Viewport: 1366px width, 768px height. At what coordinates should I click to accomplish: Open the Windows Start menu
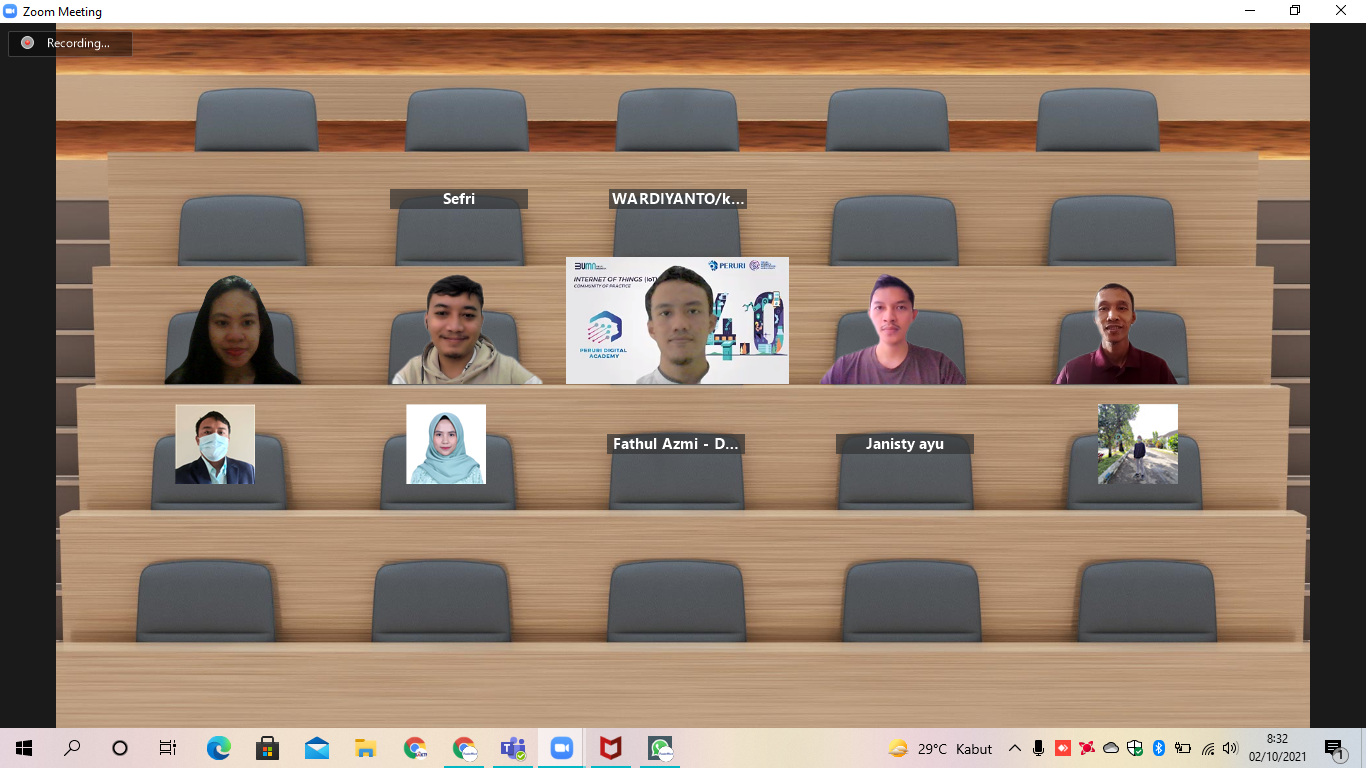(x=24, y=748)
